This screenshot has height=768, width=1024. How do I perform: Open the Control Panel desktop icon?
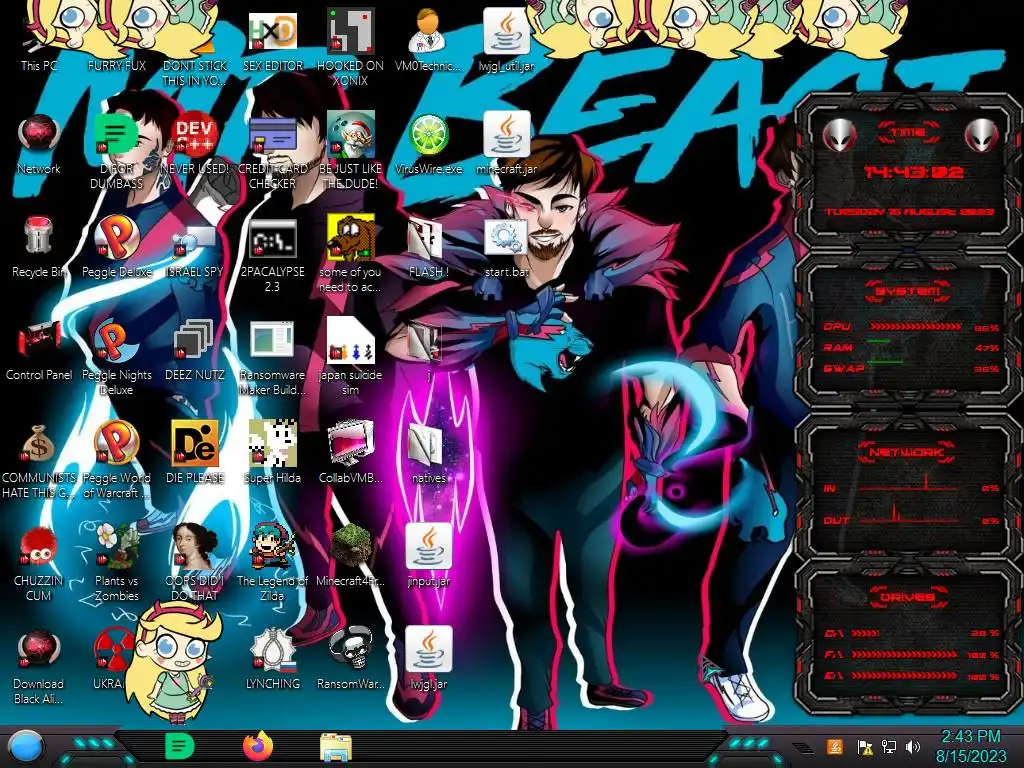(x=39, y=350)
